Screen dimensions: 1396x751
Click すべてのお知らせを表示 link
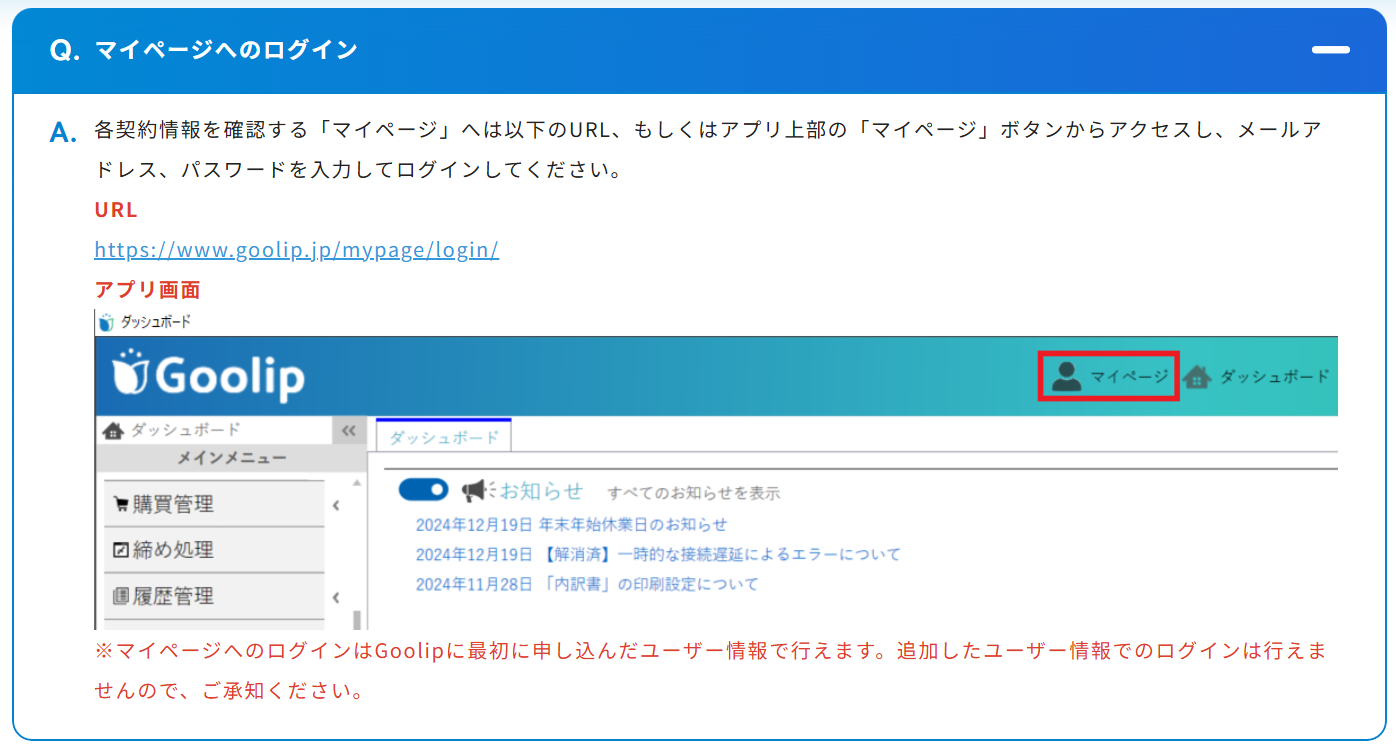(694, 493)
